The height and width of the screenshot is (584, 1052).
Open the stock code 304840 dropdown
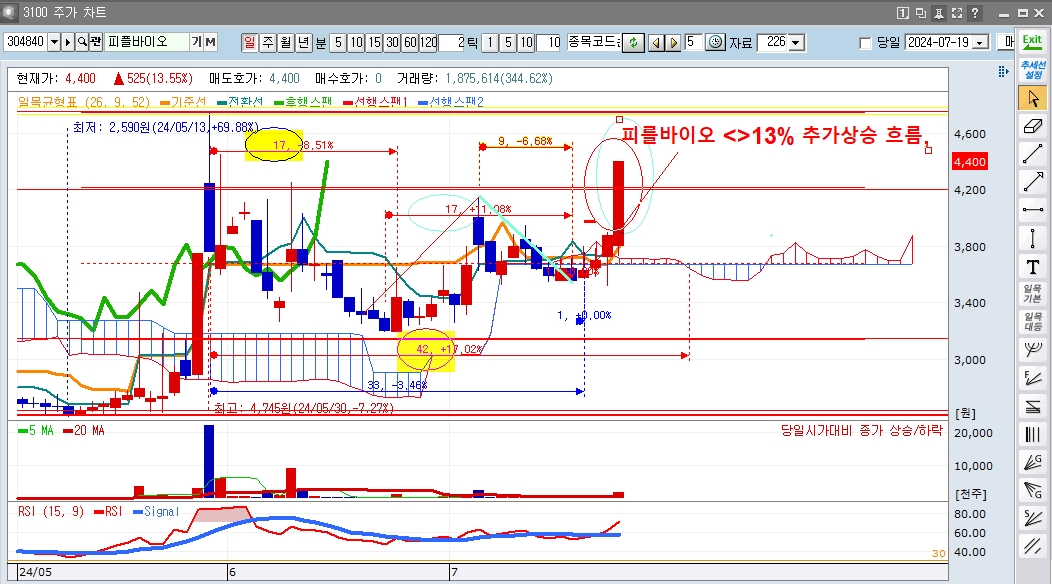pos(55,42)
